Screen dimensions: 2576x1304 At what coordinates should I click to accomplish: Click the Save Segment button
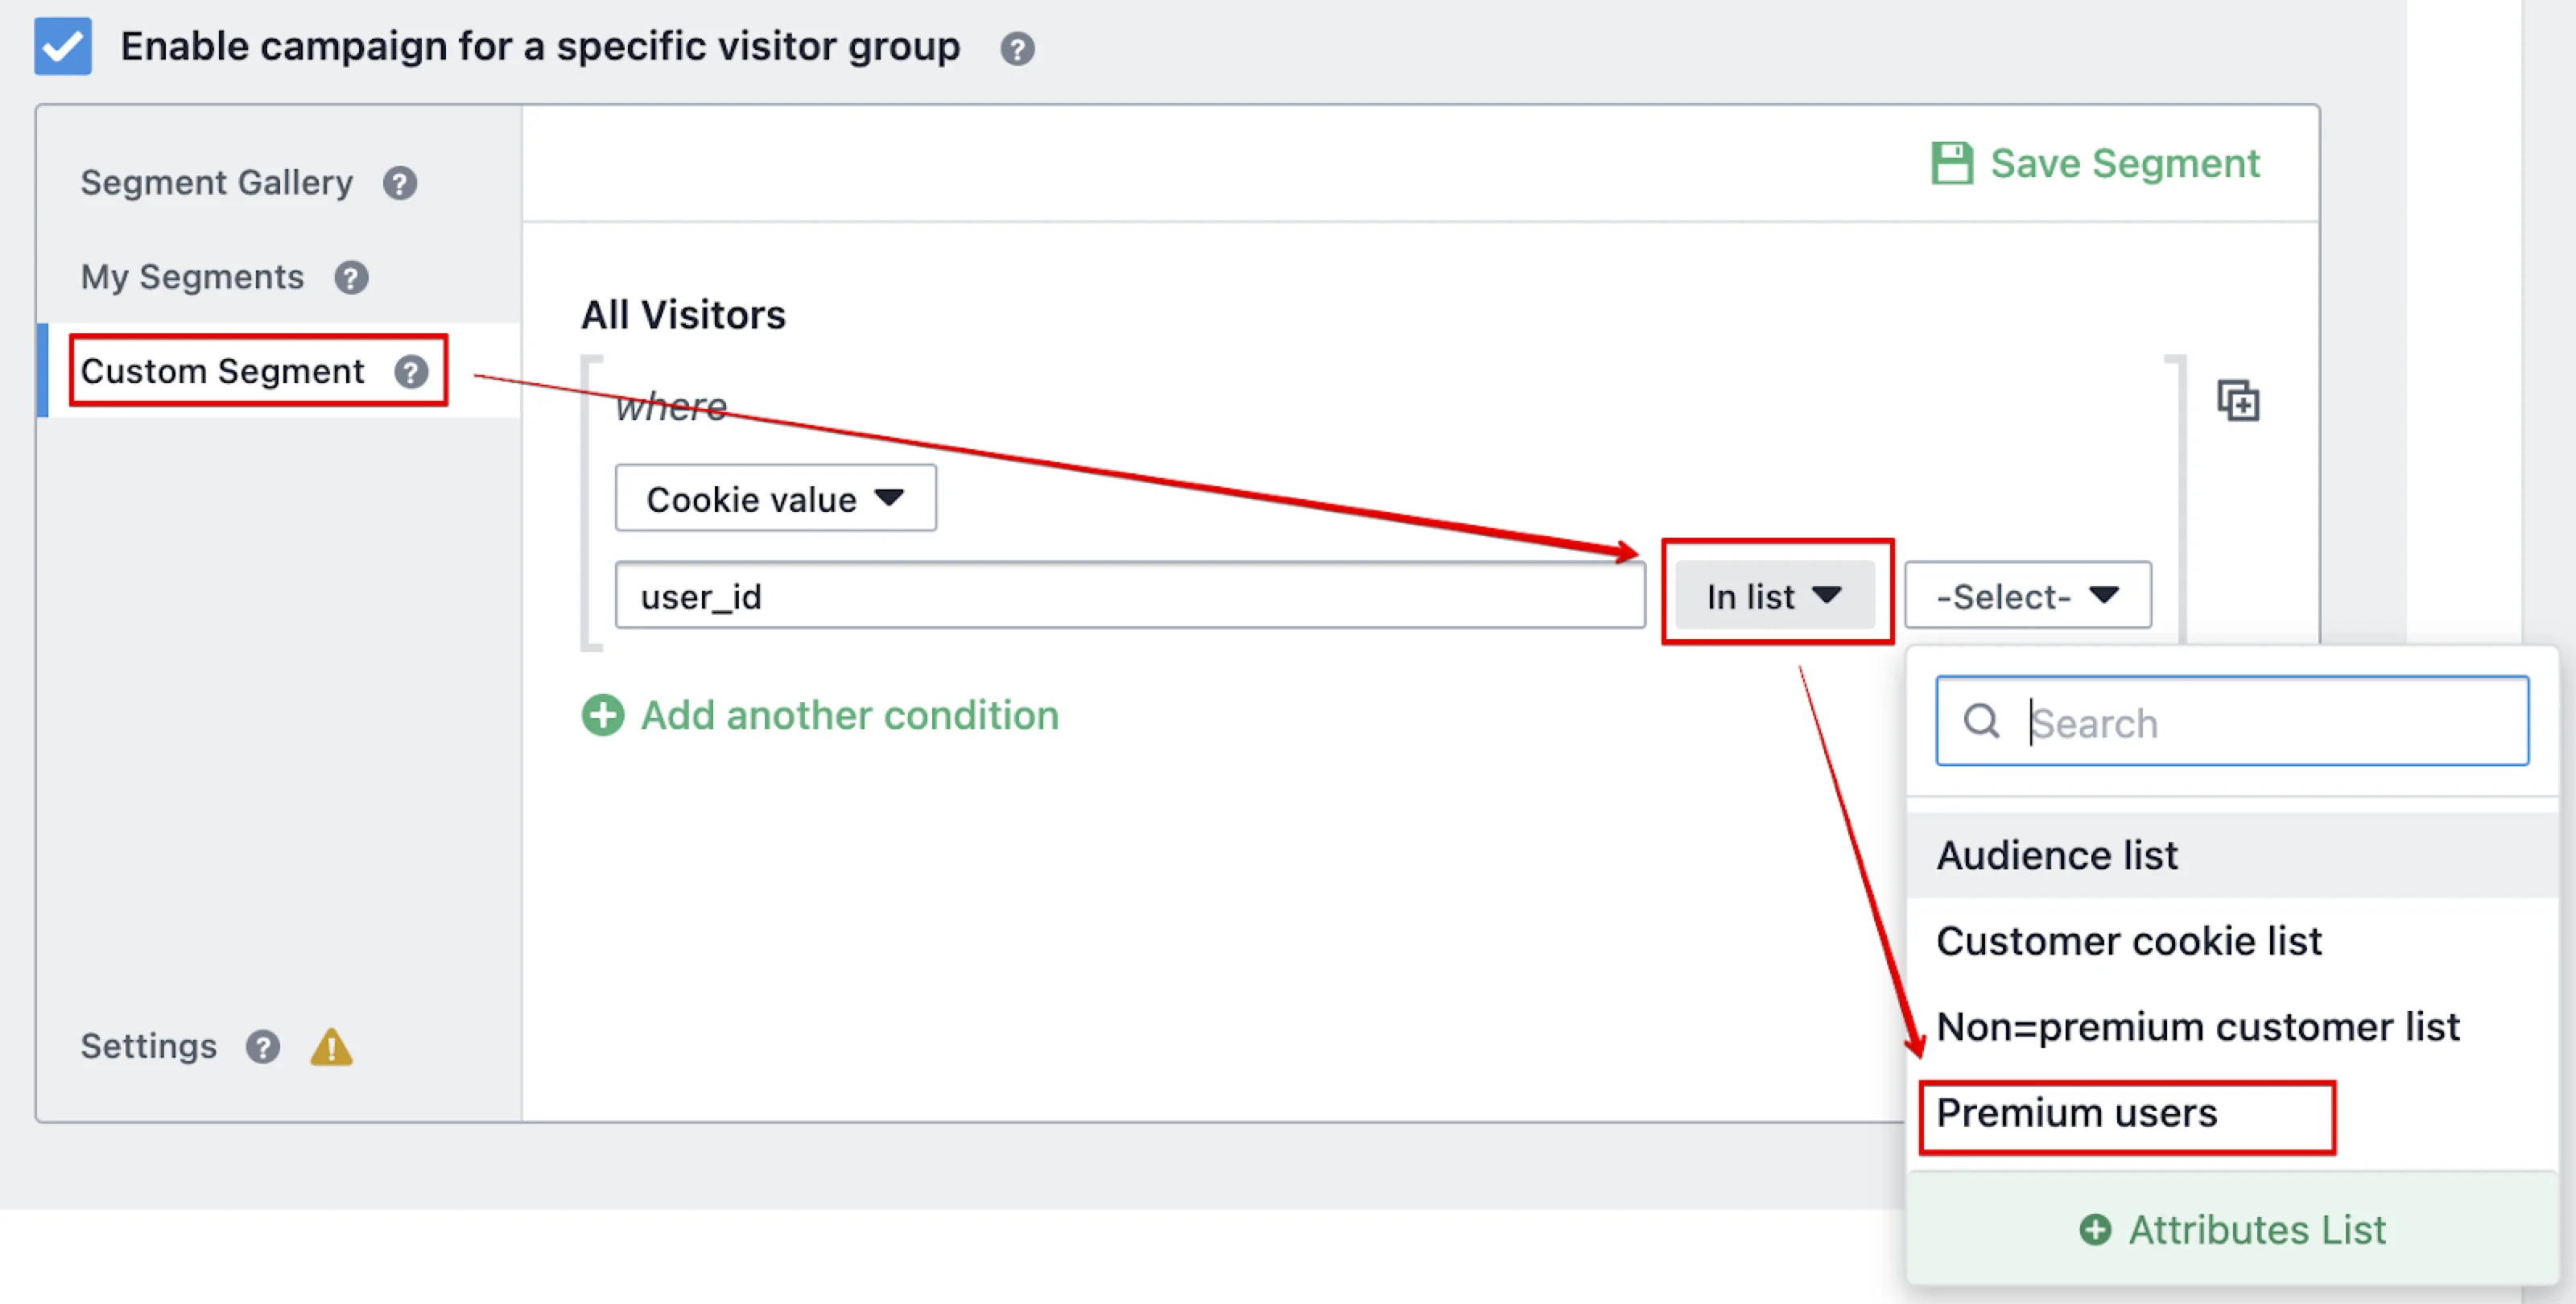click(2095, 164)
